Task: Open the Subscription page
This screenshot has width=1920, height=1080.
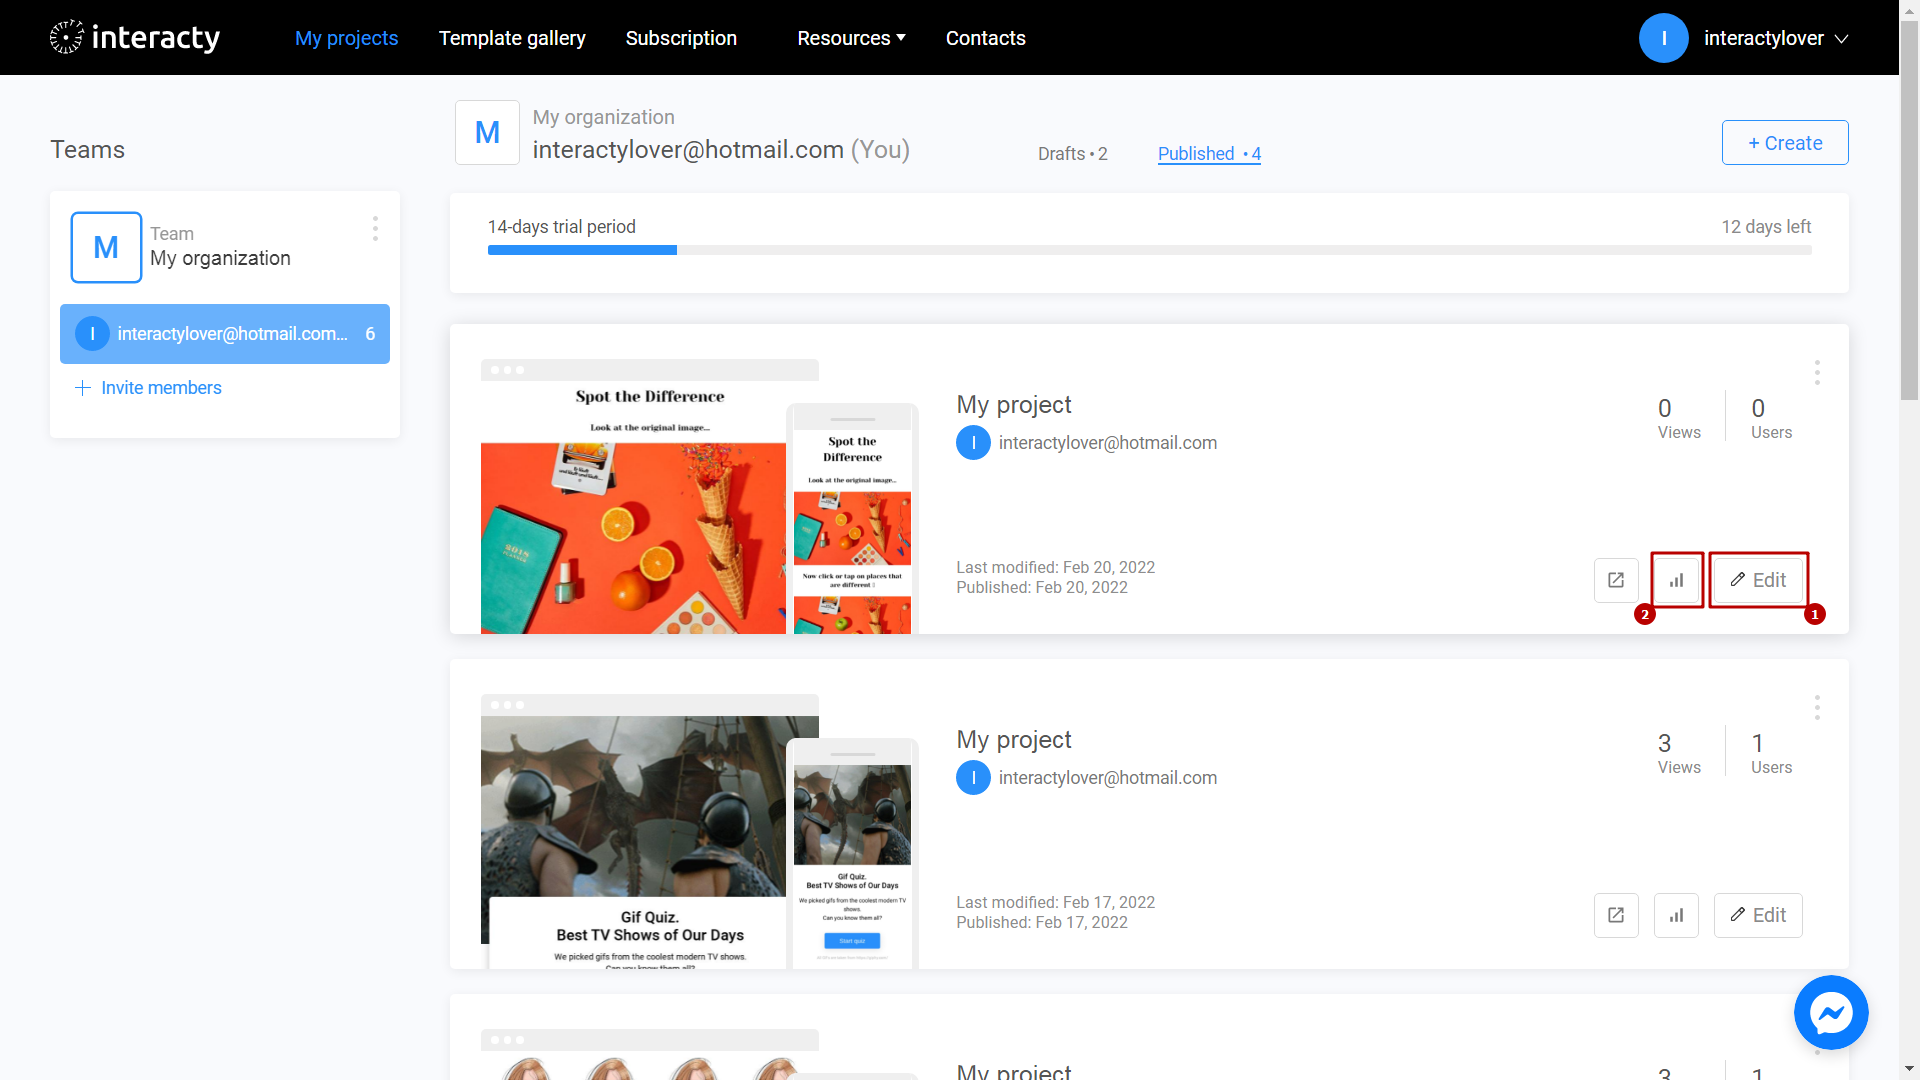Action: (681, 38)
